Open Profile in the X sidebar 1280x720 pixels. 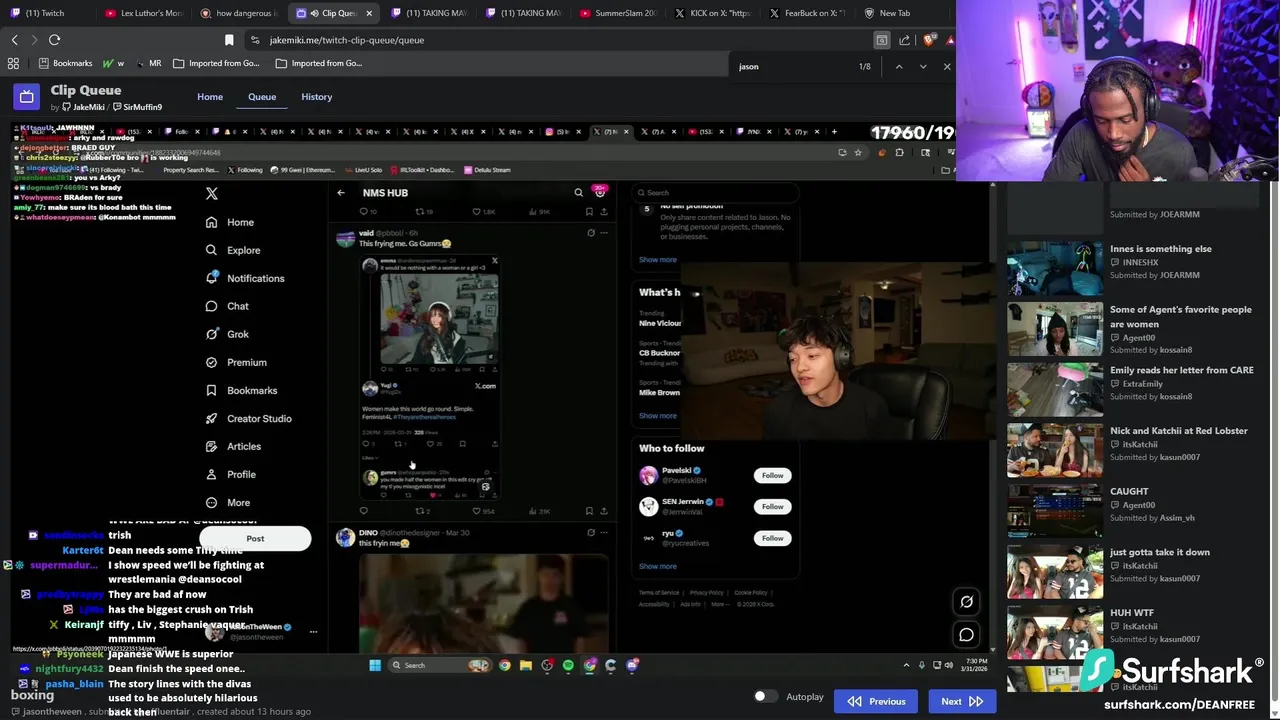pyautogui.click(x=231, y=474)
